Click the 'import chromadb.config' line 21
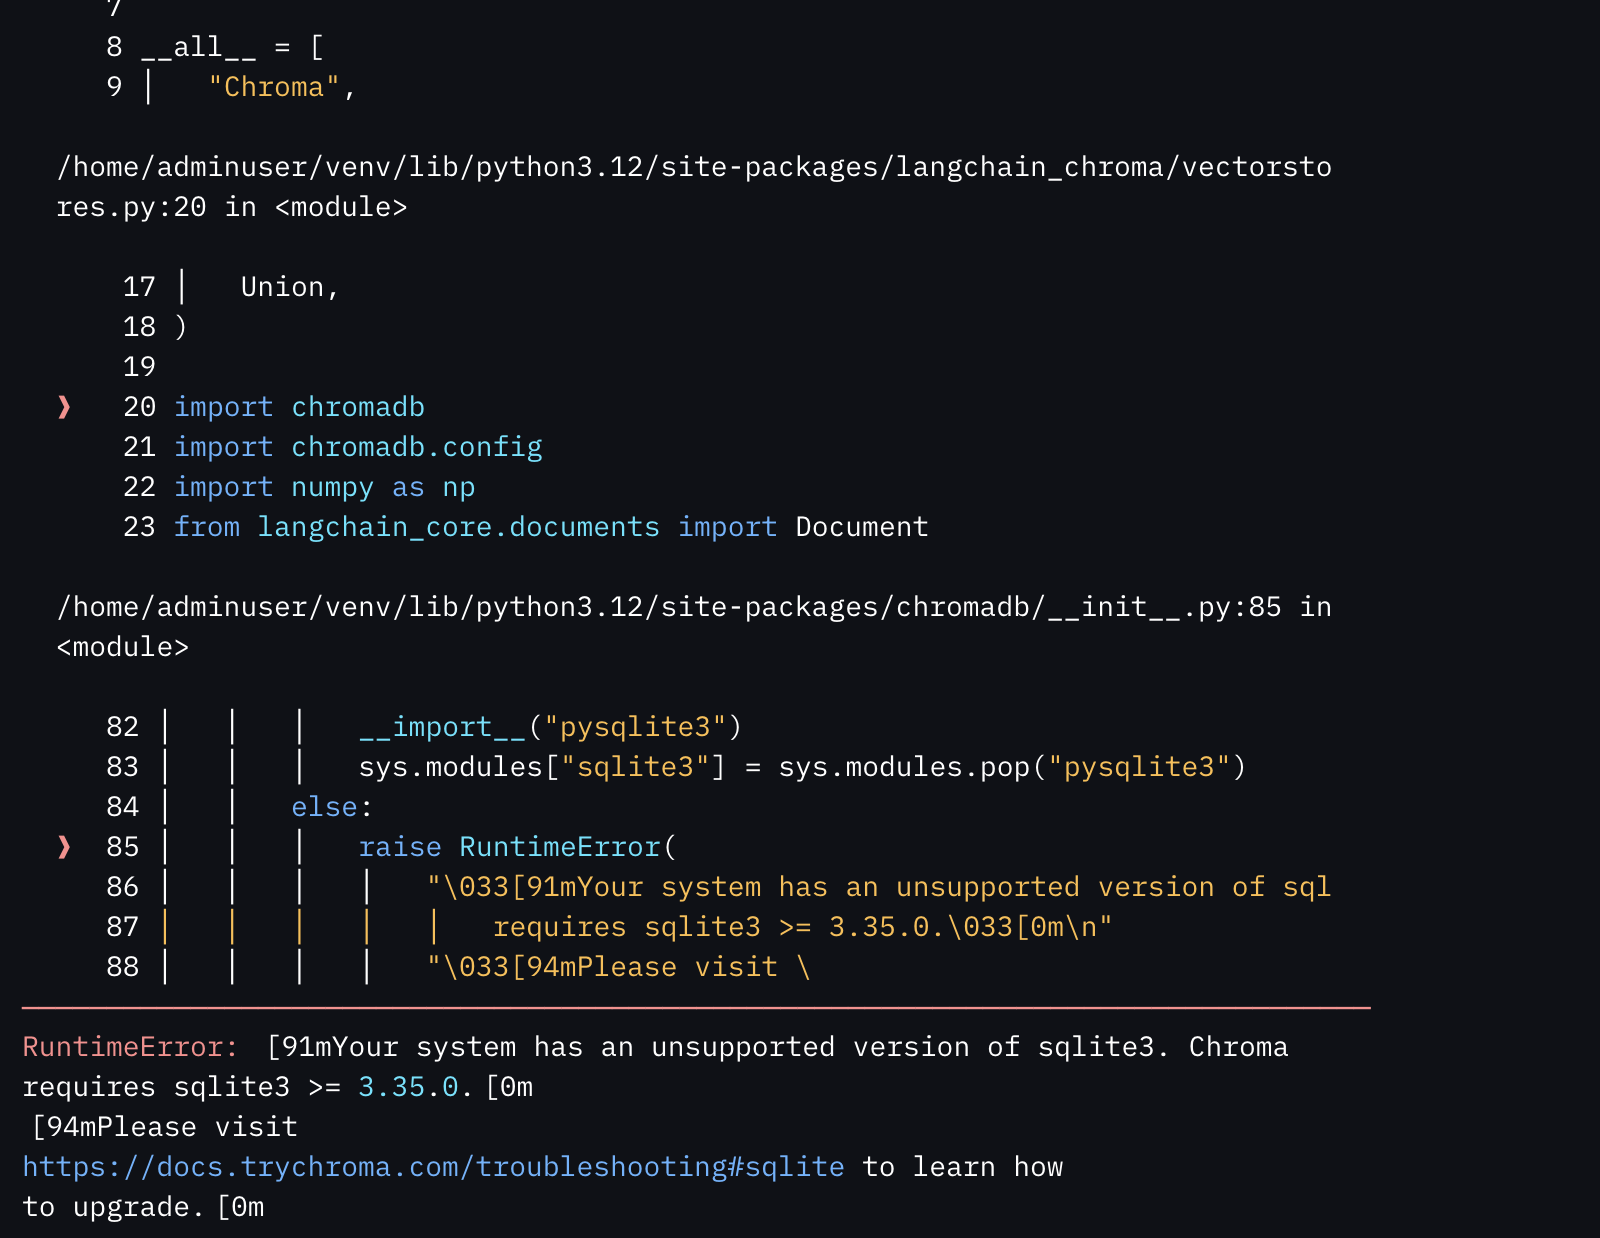 pyautogui.click(x=358, y=447)
